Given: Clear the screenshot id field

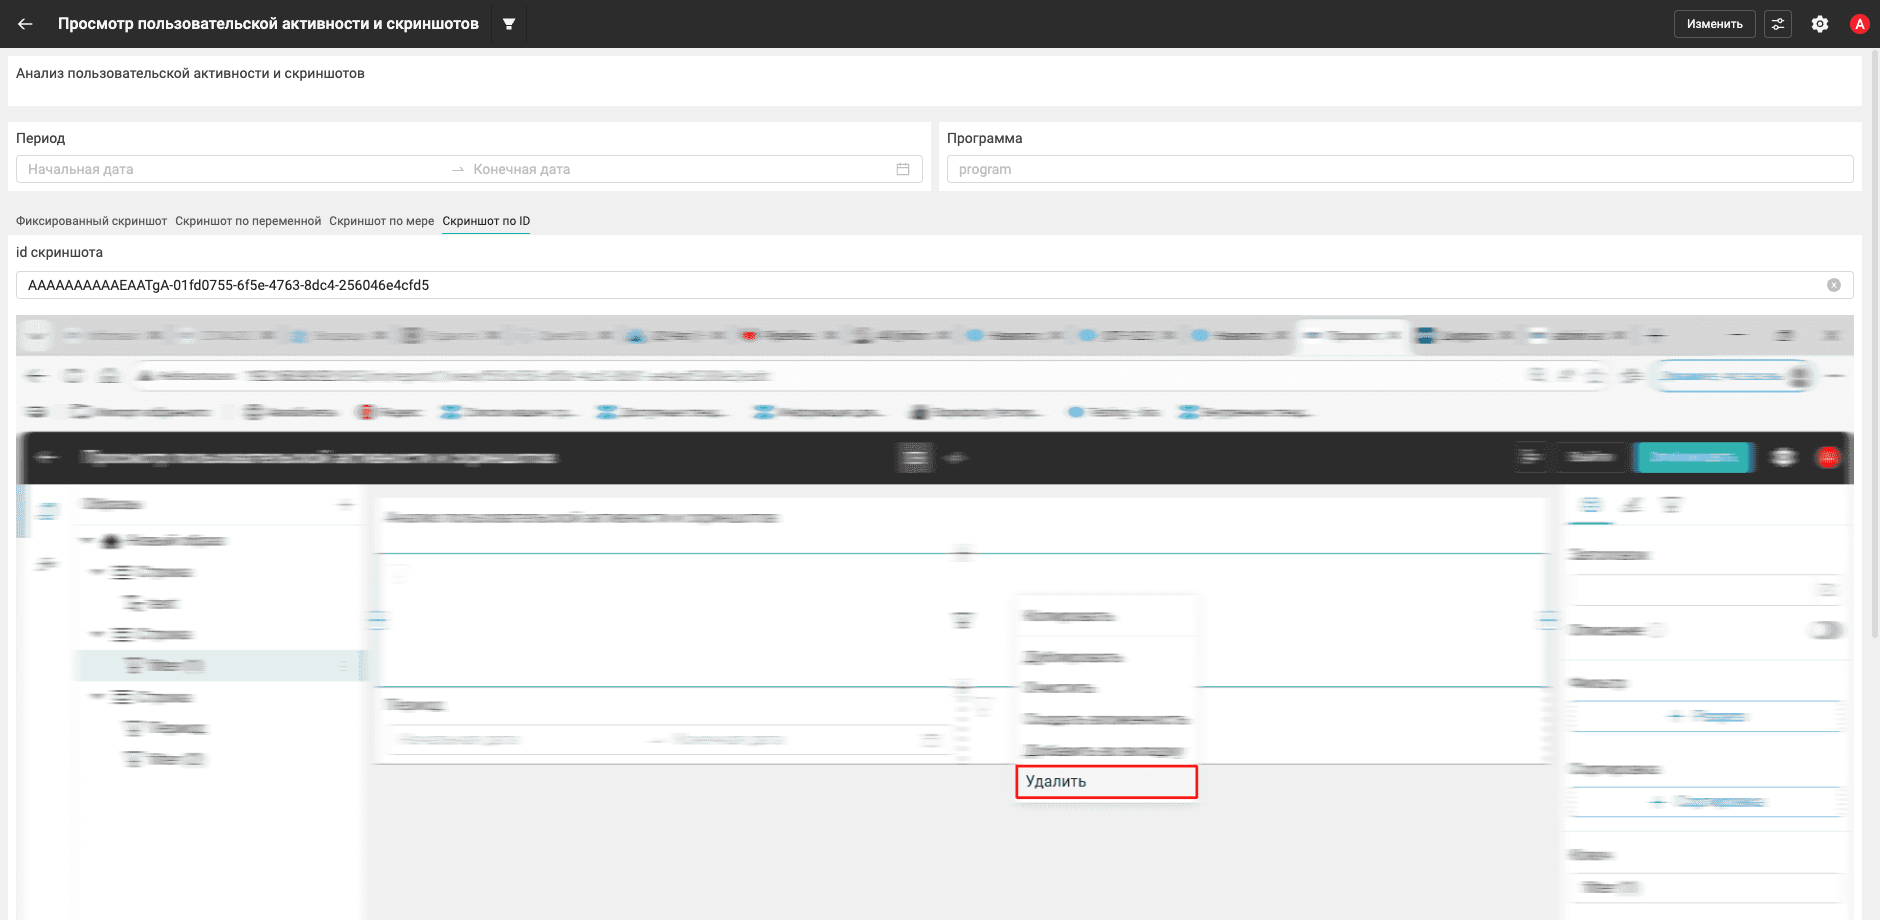Looking at the screenshot, I should (x=1834, y=285).
